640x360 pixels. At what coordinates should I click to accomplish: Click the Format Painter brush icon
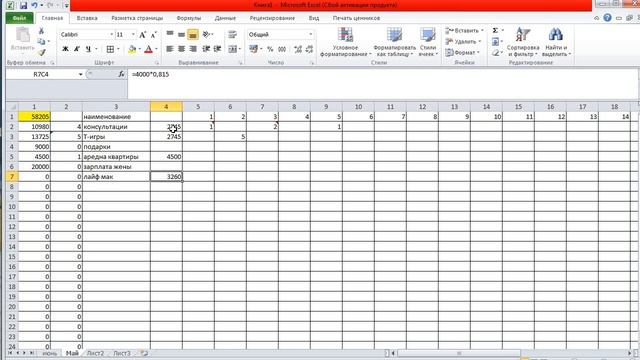click(42, 53)
